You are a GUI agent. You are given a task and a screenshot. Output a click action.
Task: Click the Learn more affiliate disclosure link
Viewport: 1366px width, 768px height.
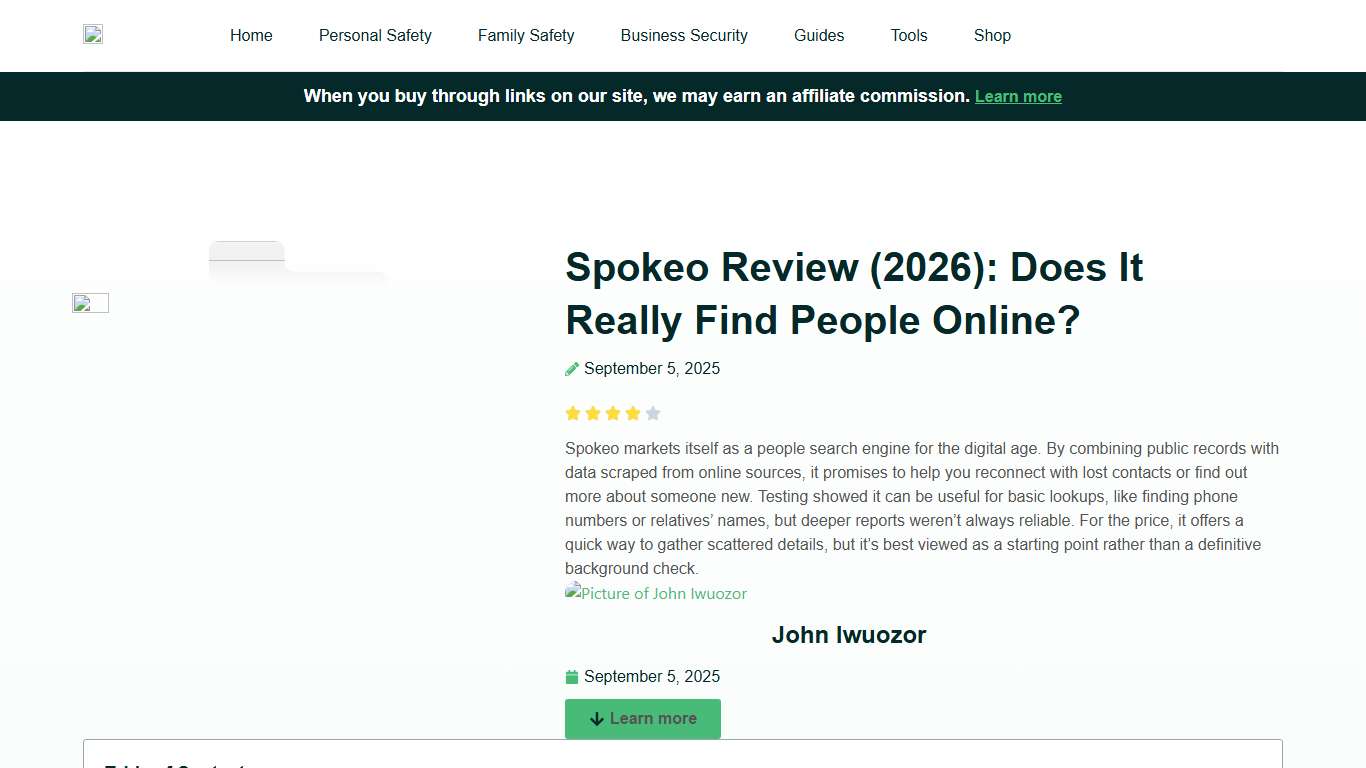coord(1018,96)
